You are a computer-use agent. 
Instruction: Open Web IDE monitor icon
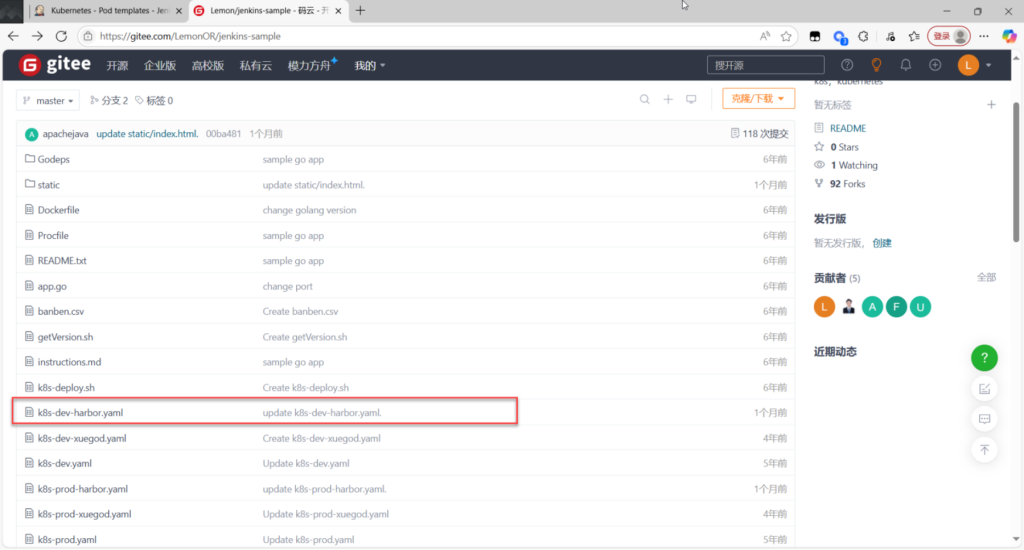tap(691, 100)
